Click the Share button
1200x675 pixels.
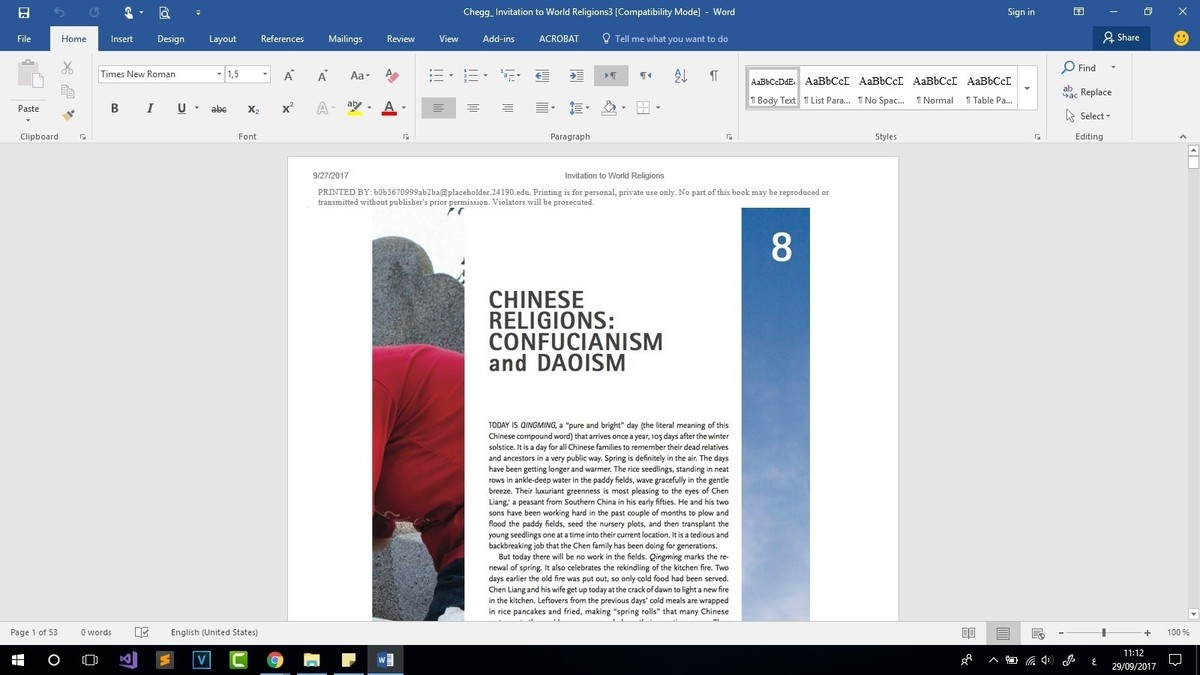(x=1120, y=38)
